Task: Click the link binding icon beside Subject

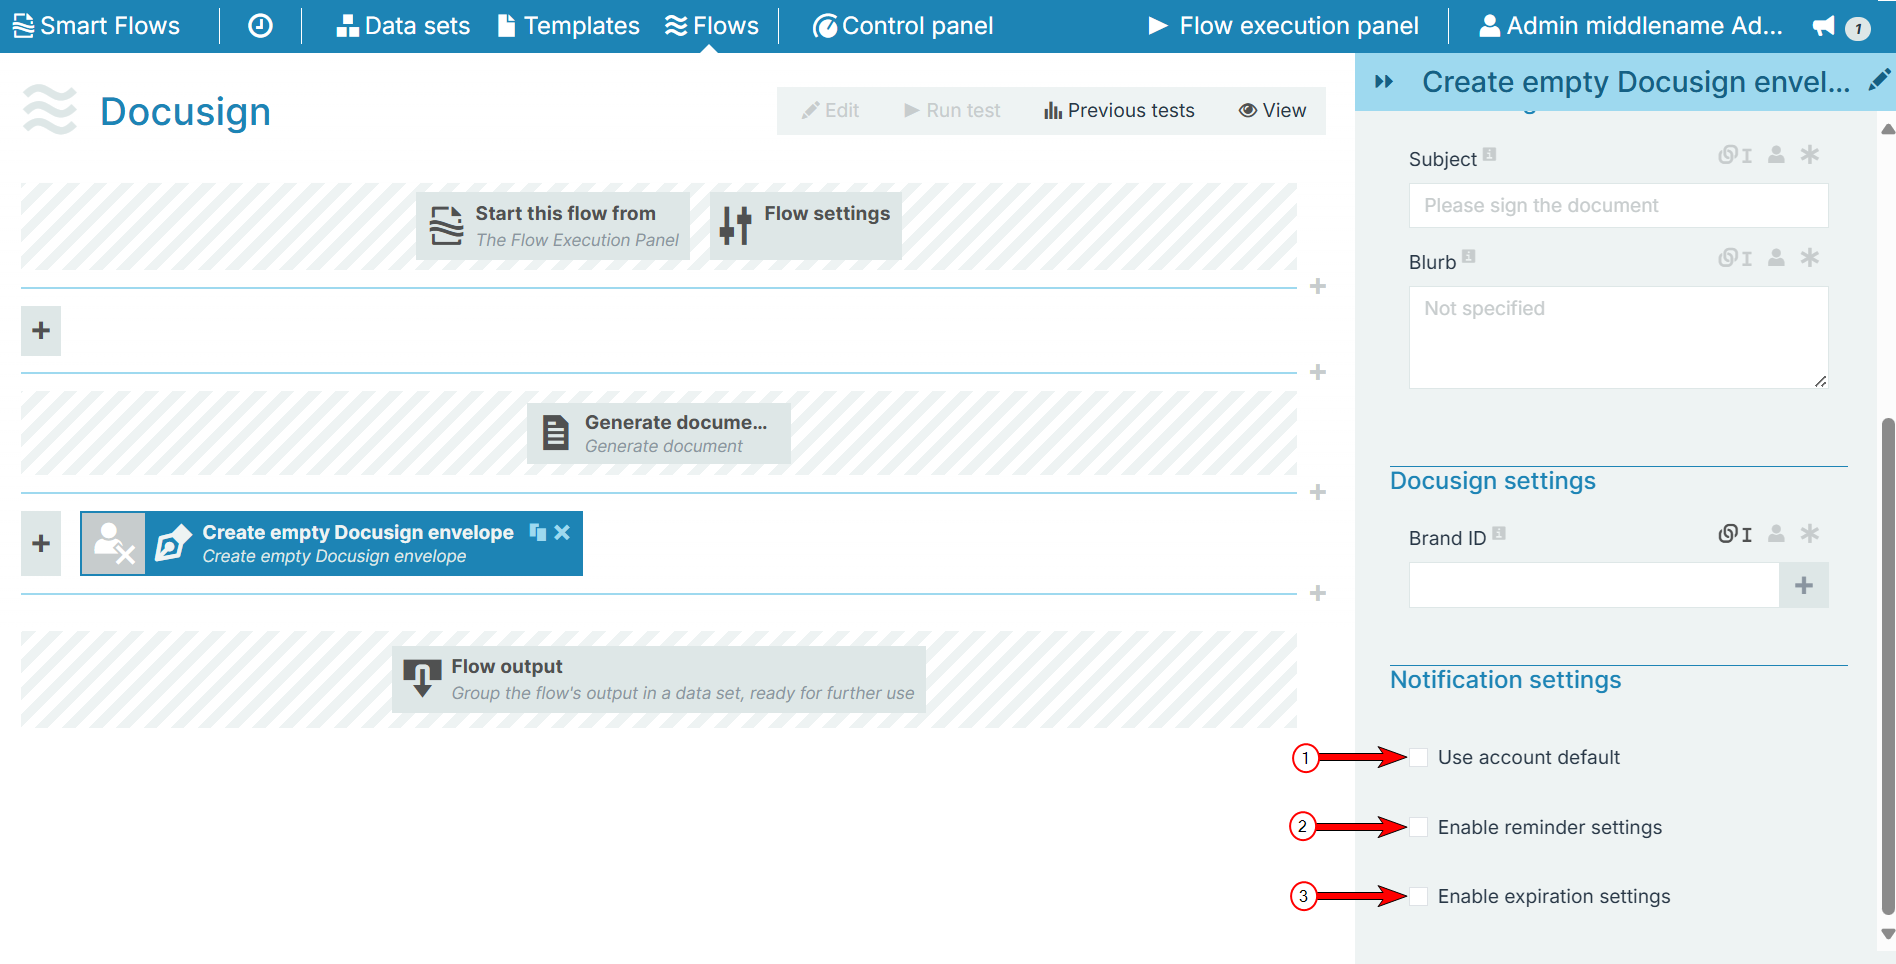Action: [x=1730, y=155]
